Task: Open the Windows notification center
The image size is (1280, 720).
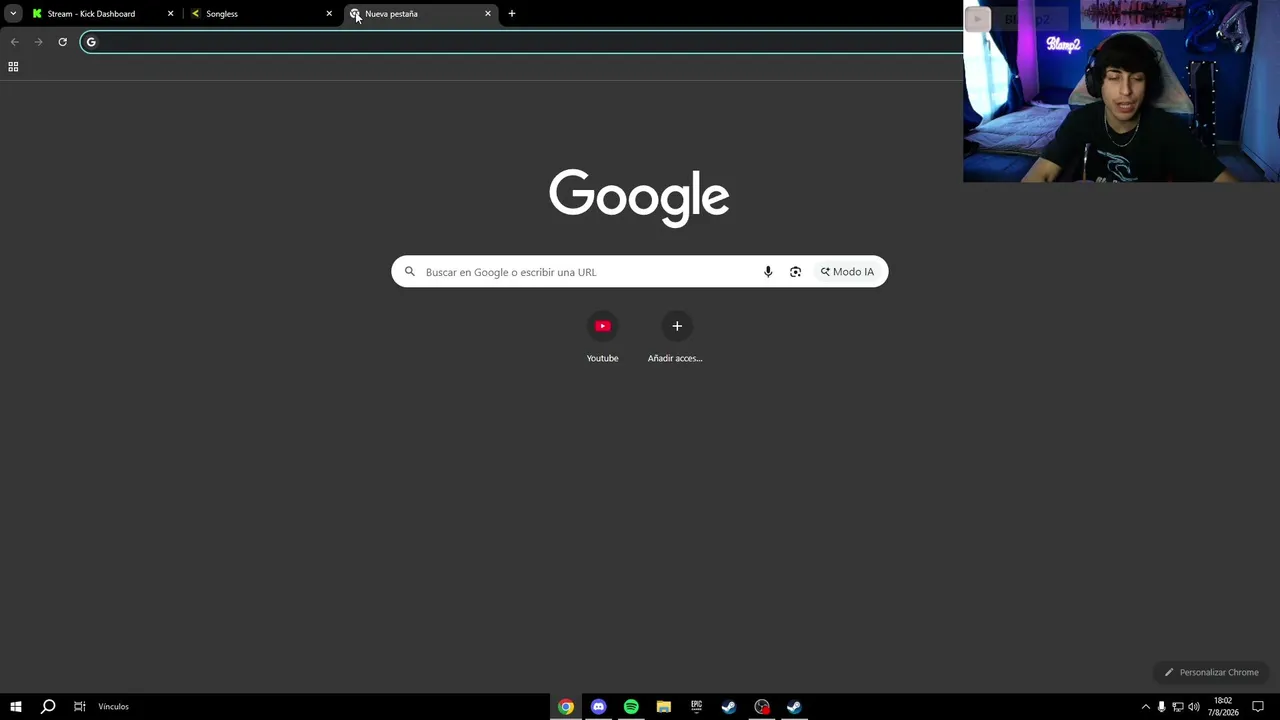Action: point(1258,707)
